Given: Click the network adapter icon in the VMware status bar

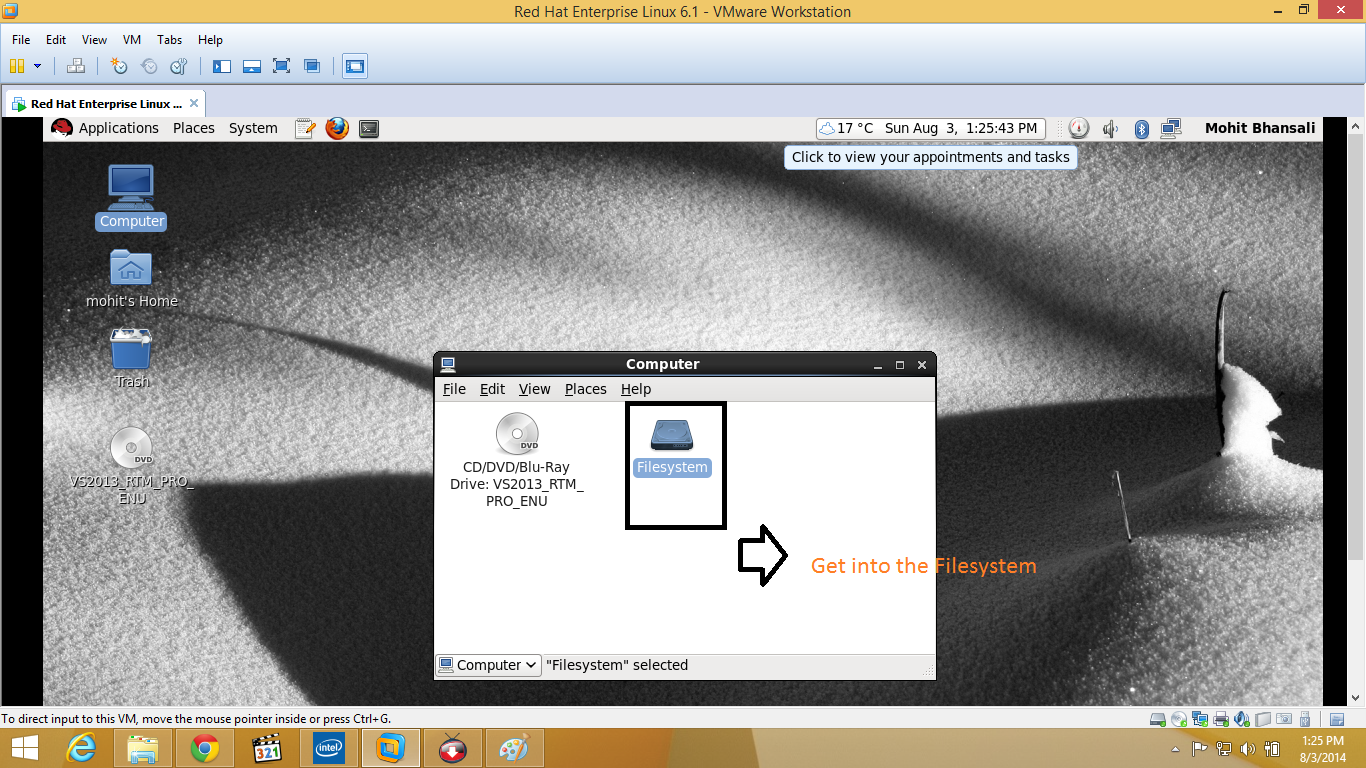Looking at the screenshot, I should 1200,719.
